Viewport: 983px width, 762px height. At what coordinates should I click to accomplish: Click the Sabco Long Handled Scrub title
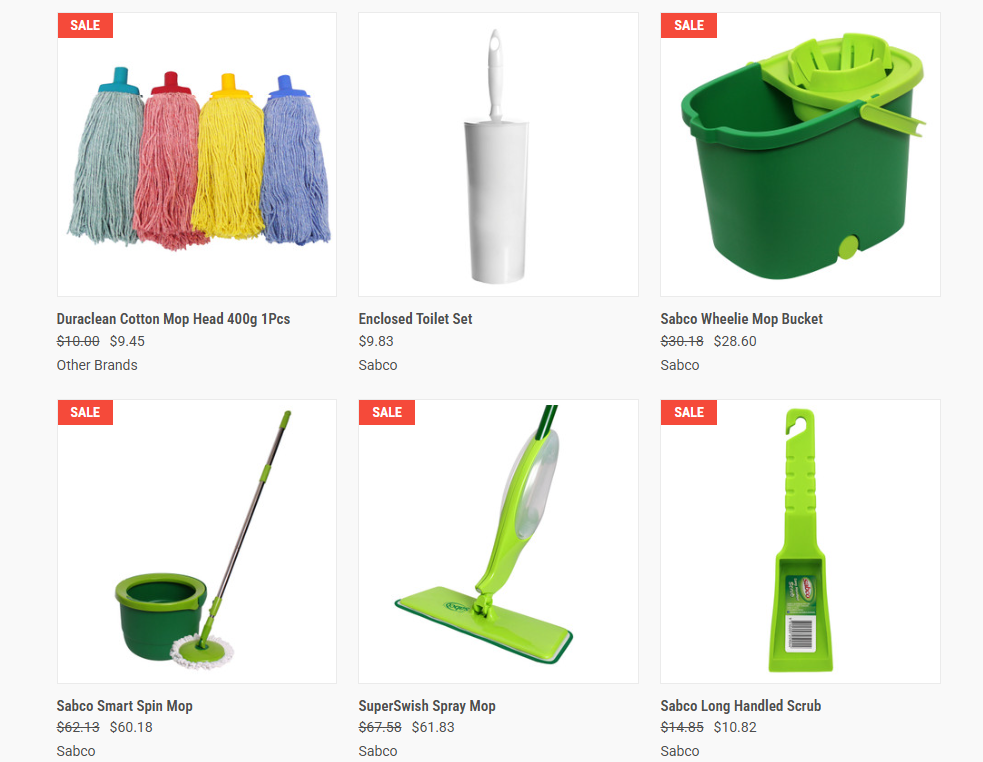pos(740,706)
